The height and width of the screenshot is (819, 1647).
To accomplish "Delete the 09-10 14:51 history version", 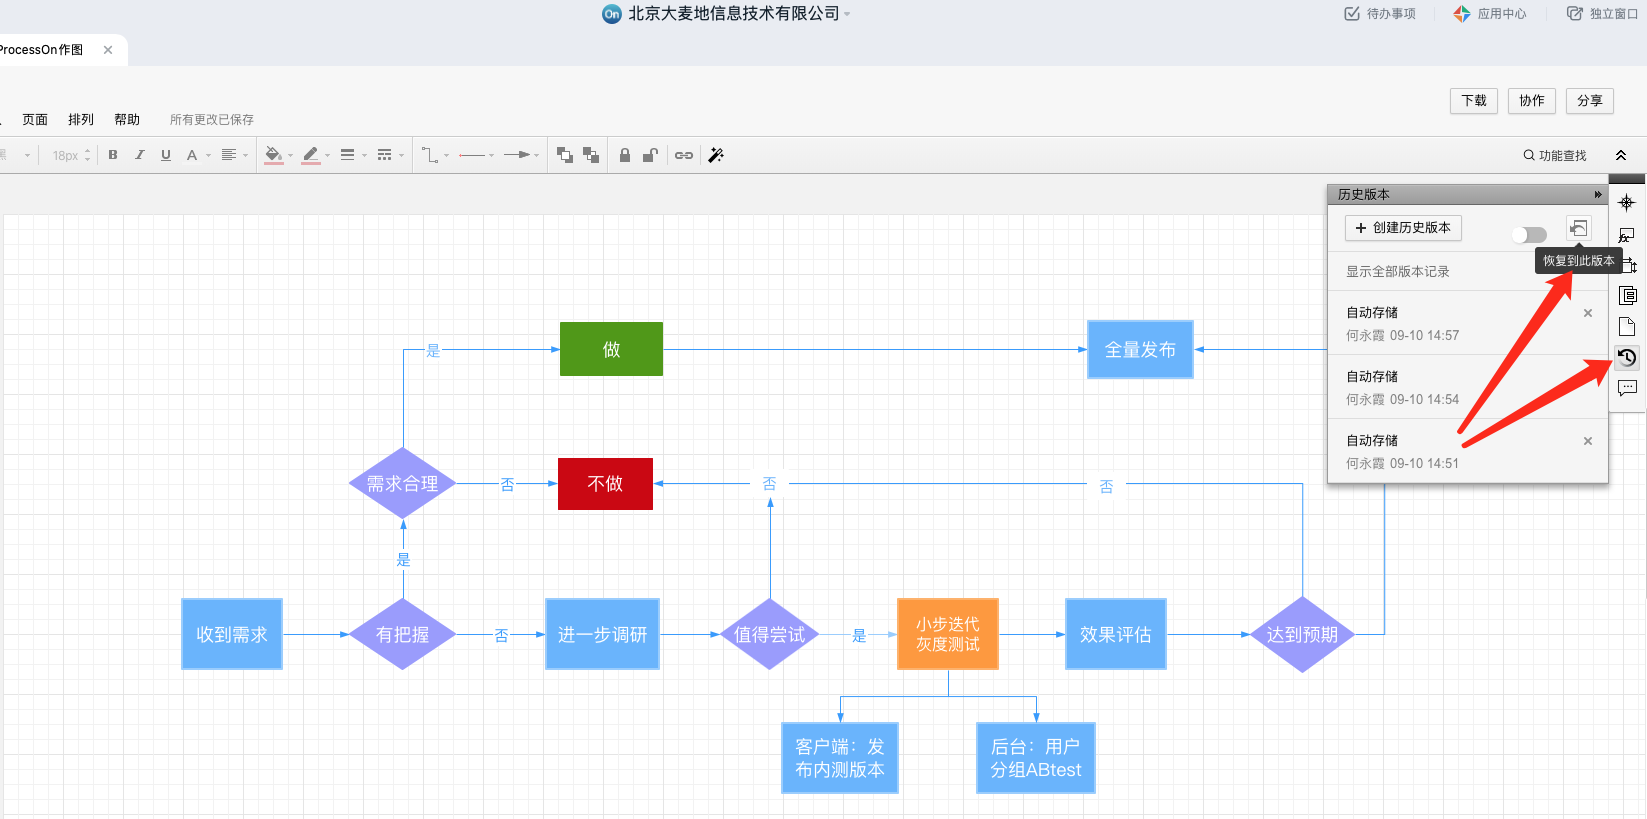I will [x=1588, y=441].
